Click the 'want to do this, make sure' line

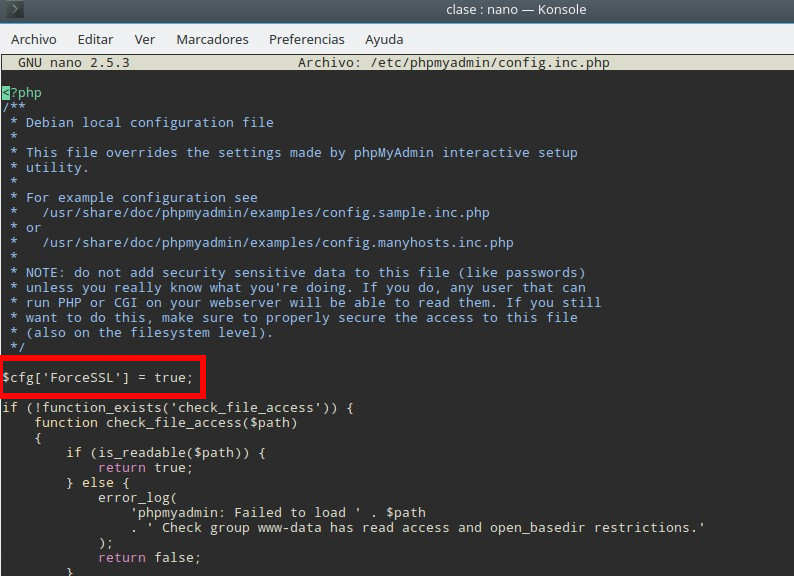(x=294, y=318)
